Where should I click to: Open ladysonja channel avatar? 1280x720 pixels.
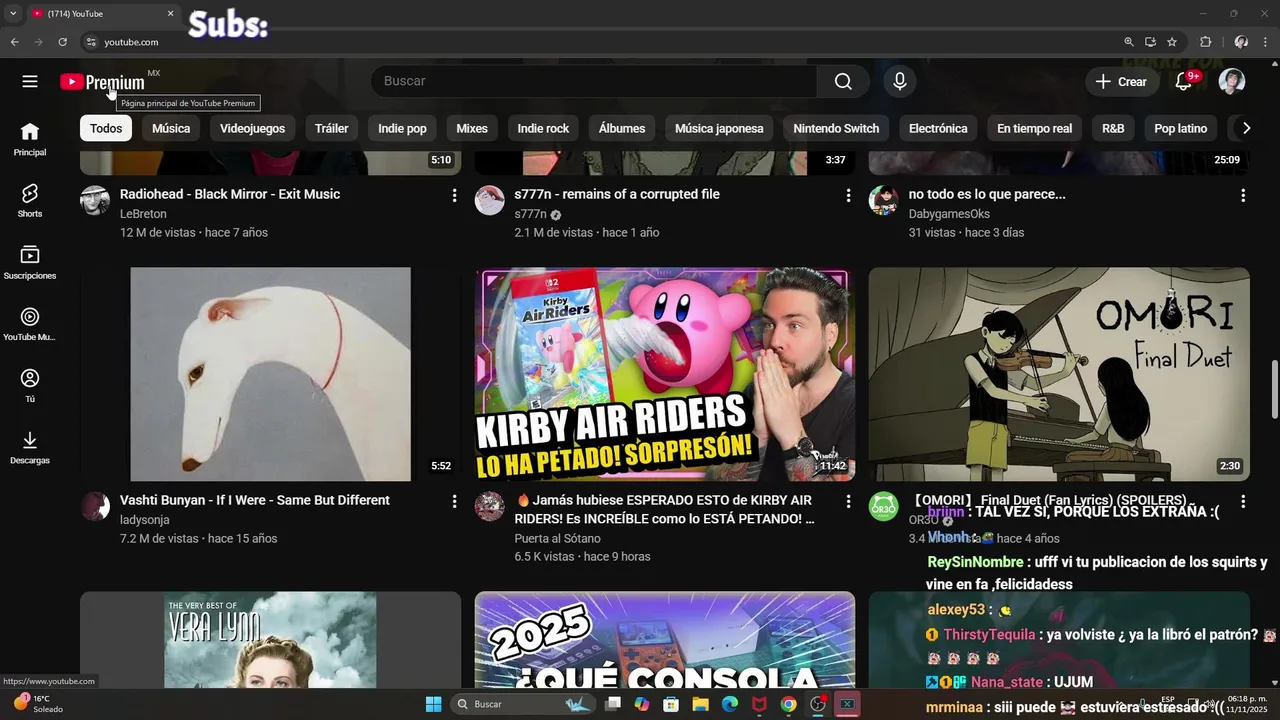click(x=95, y=506)
